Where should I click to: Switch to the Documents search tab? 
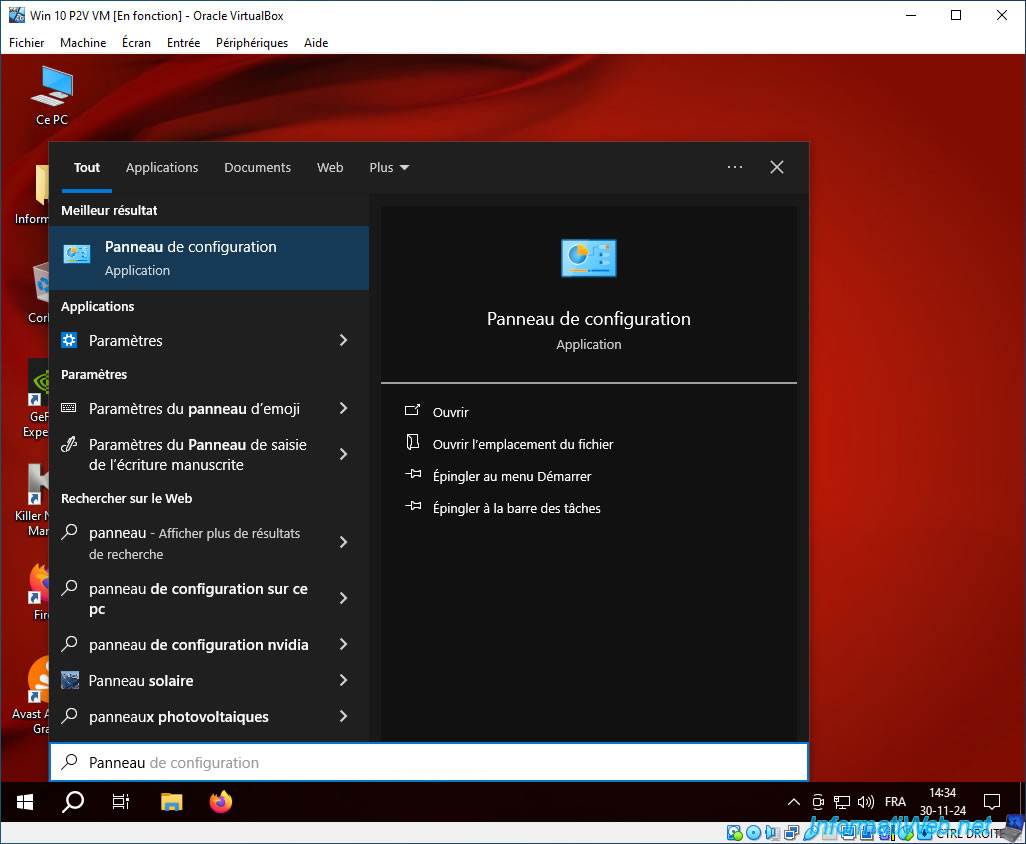(x=257, y=167)
